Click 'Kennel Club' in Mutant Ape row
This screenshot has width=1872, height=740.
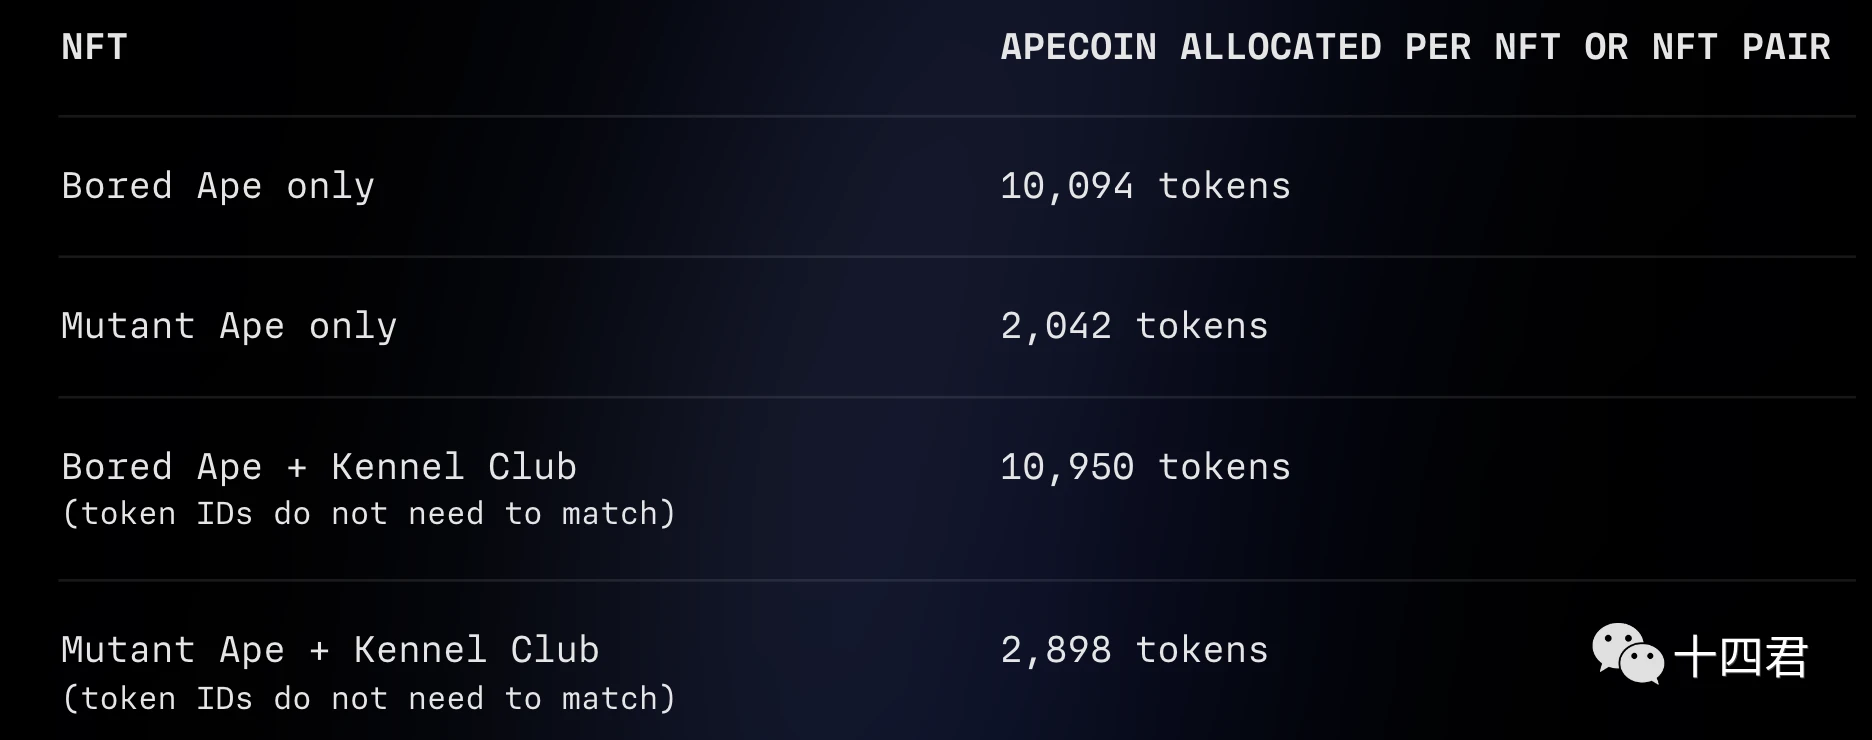476,650
